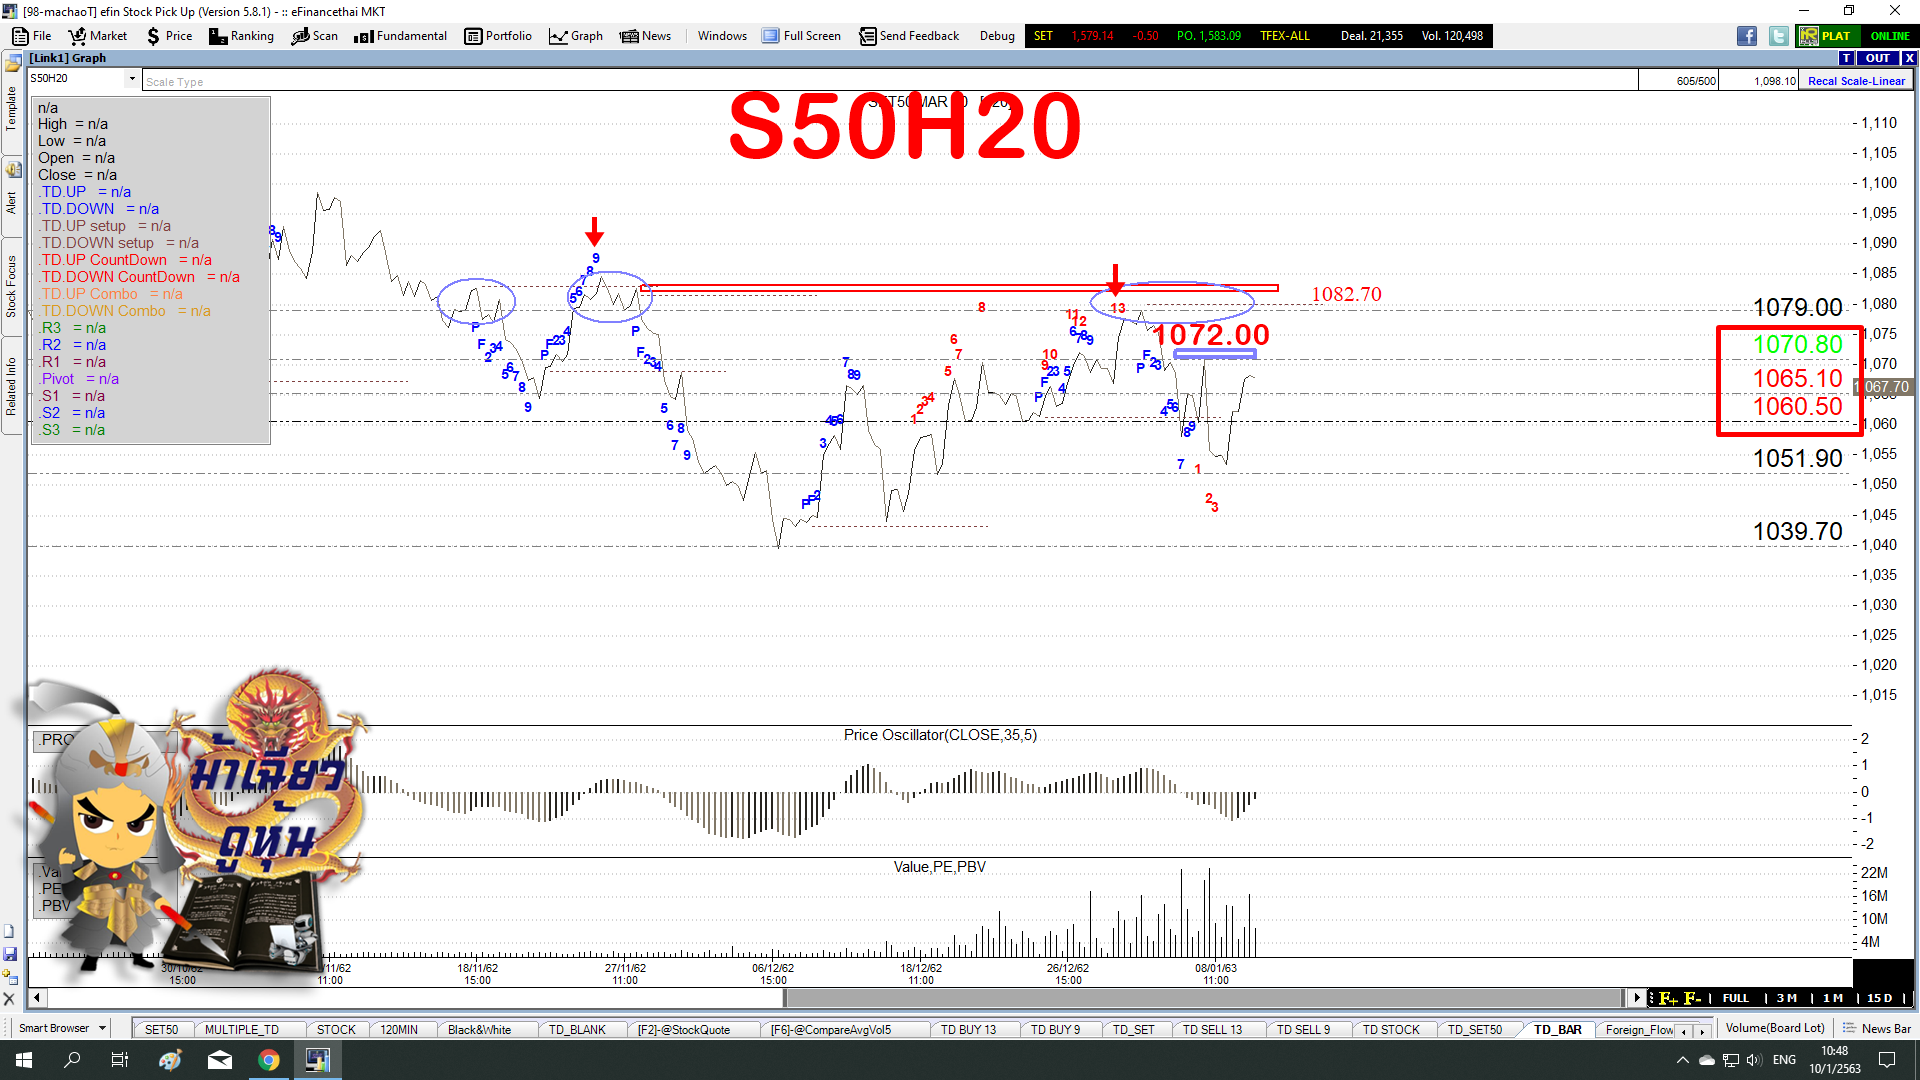Open the Scan menu
This screenshot has width=1920, height=1080.
point(314,36)
